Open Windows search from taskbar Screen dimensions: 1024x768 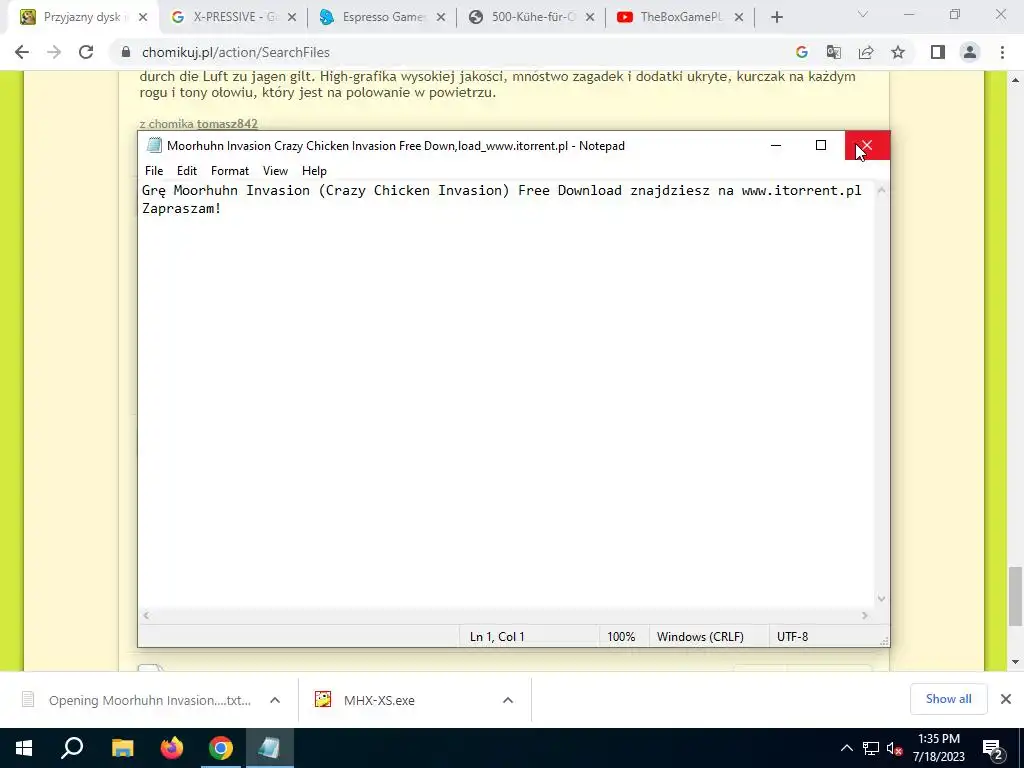pos(72,748)
